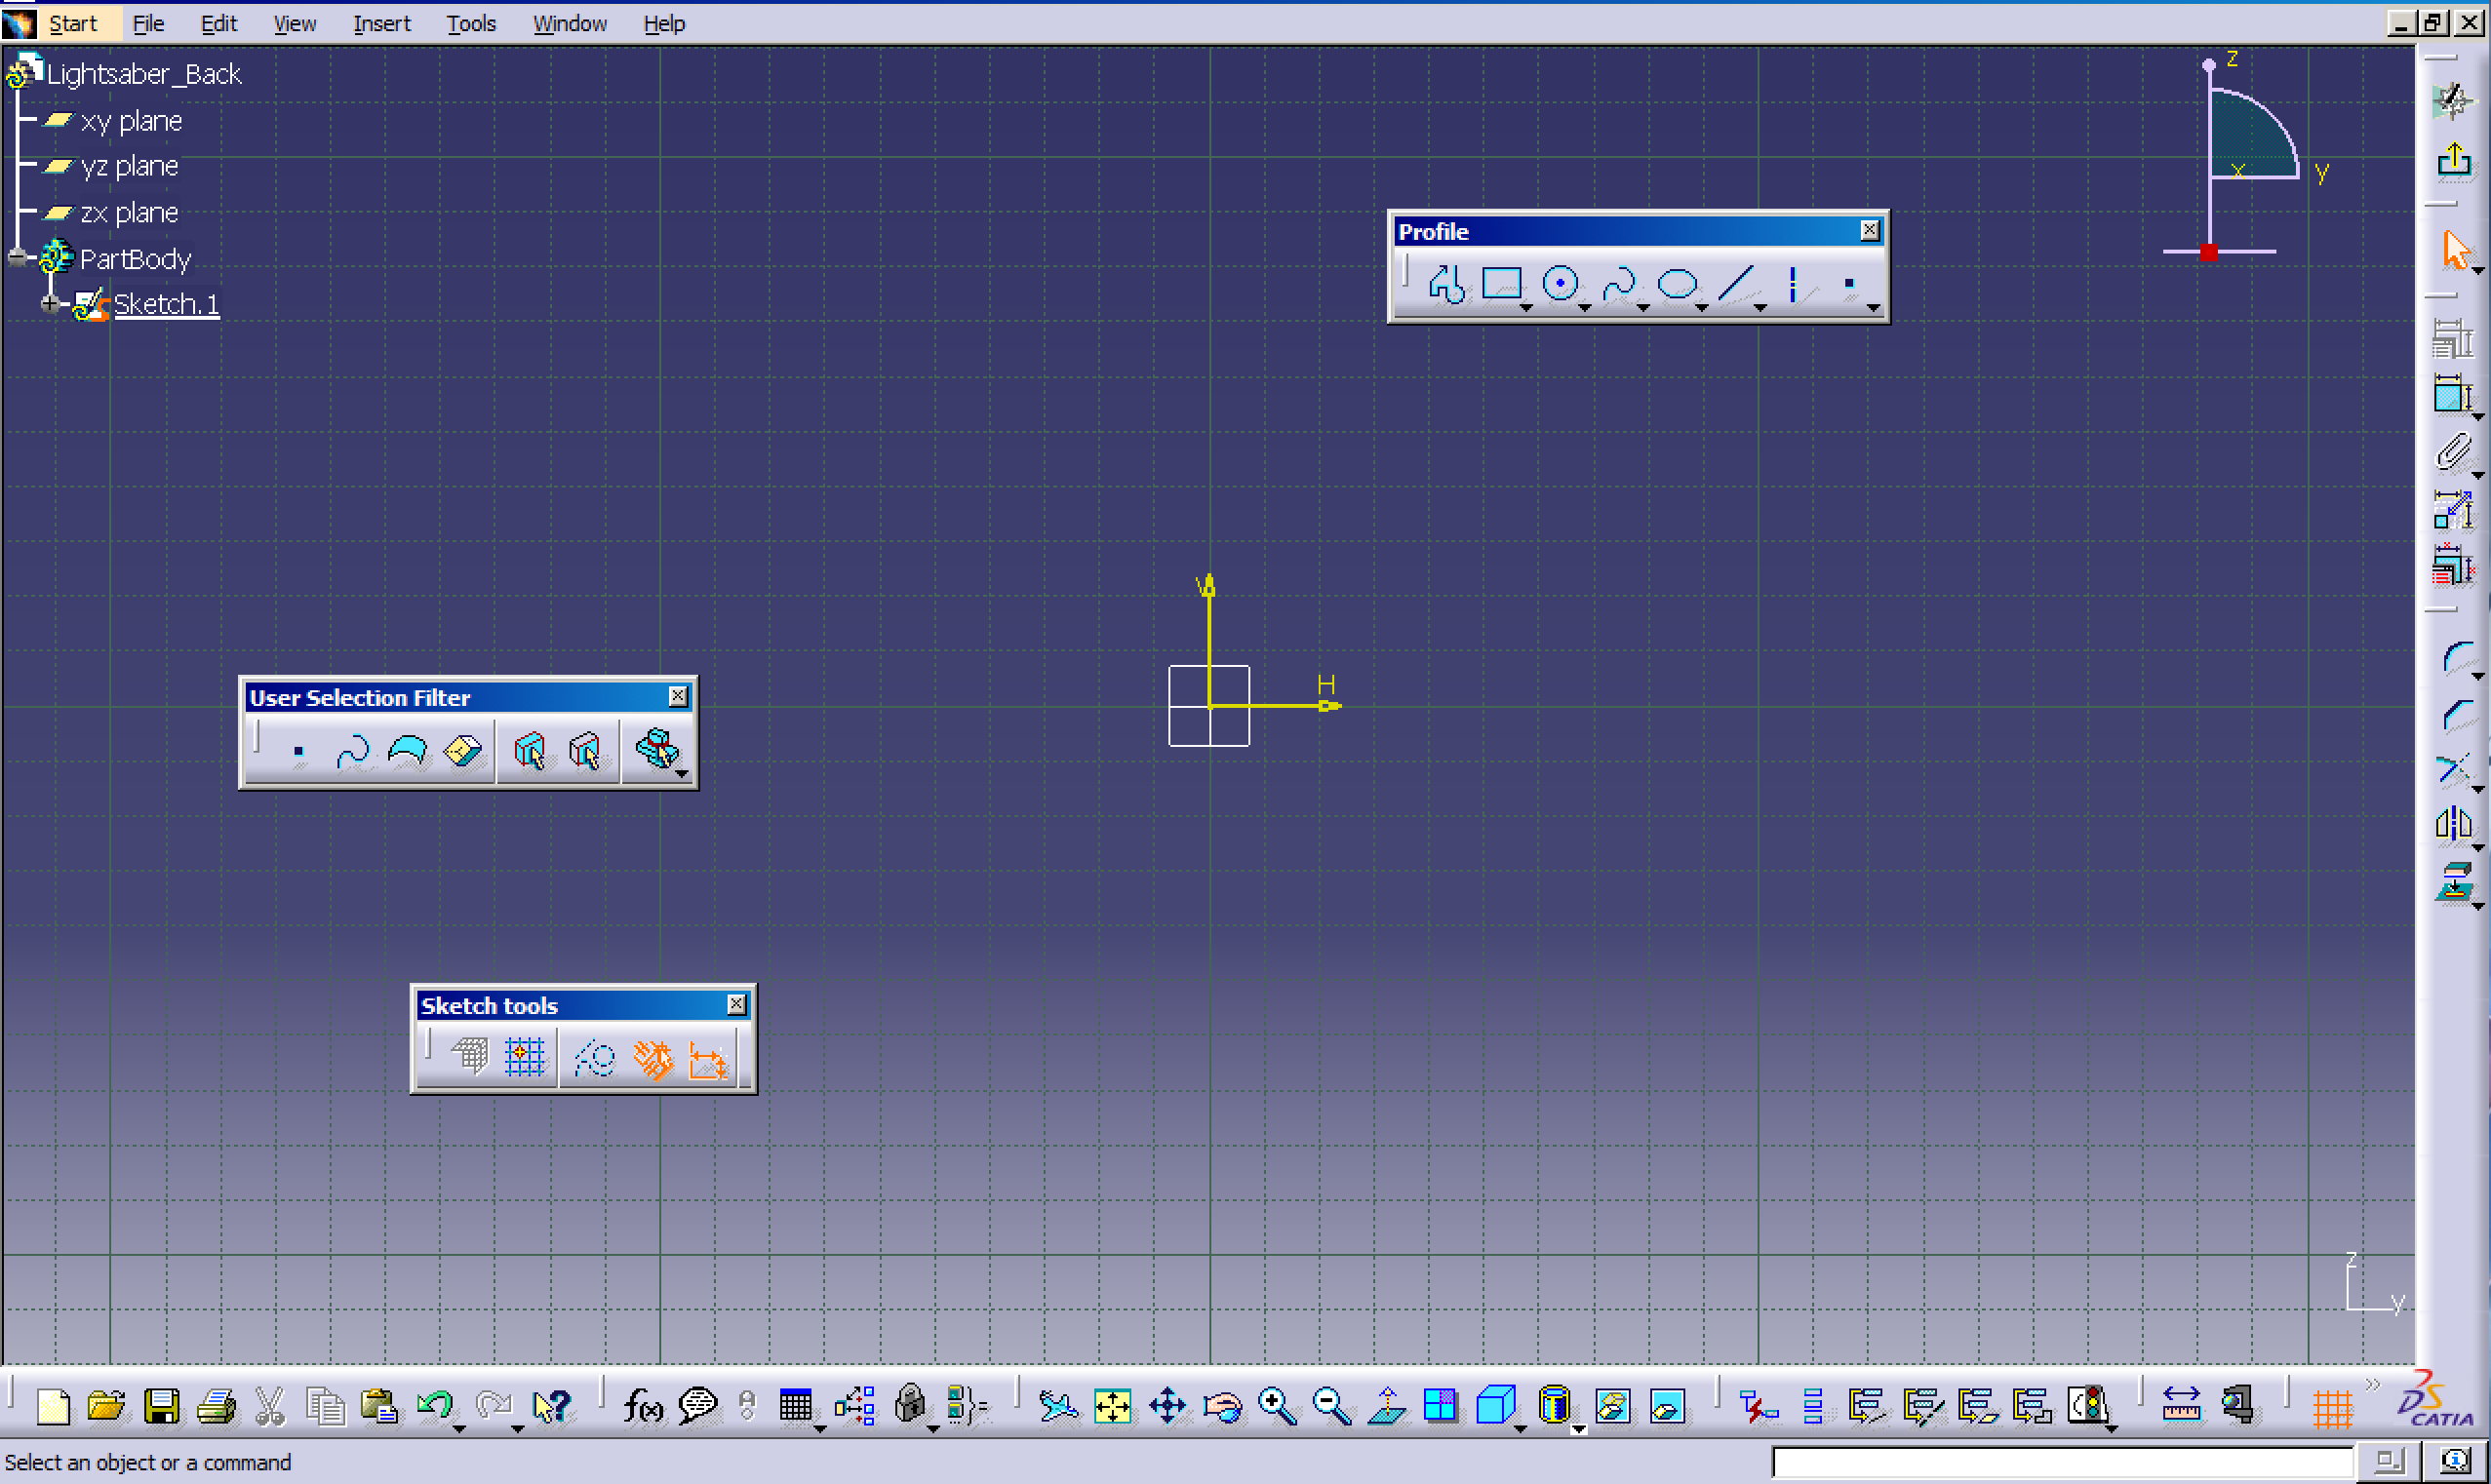Open dropdown arrow under Spline tool

1643,307
